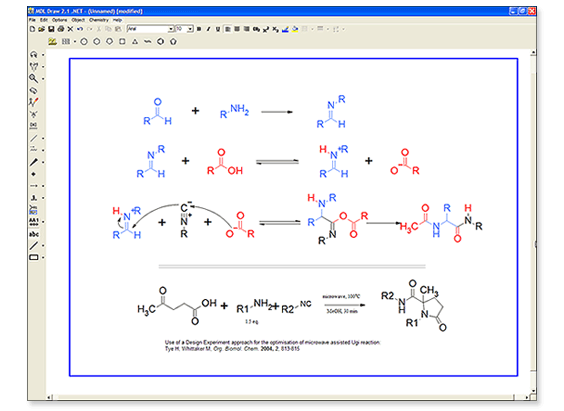Click the R2-NC isocyanide structure
The height and width of the screenshot is (411, 564).
click(296, 307)
